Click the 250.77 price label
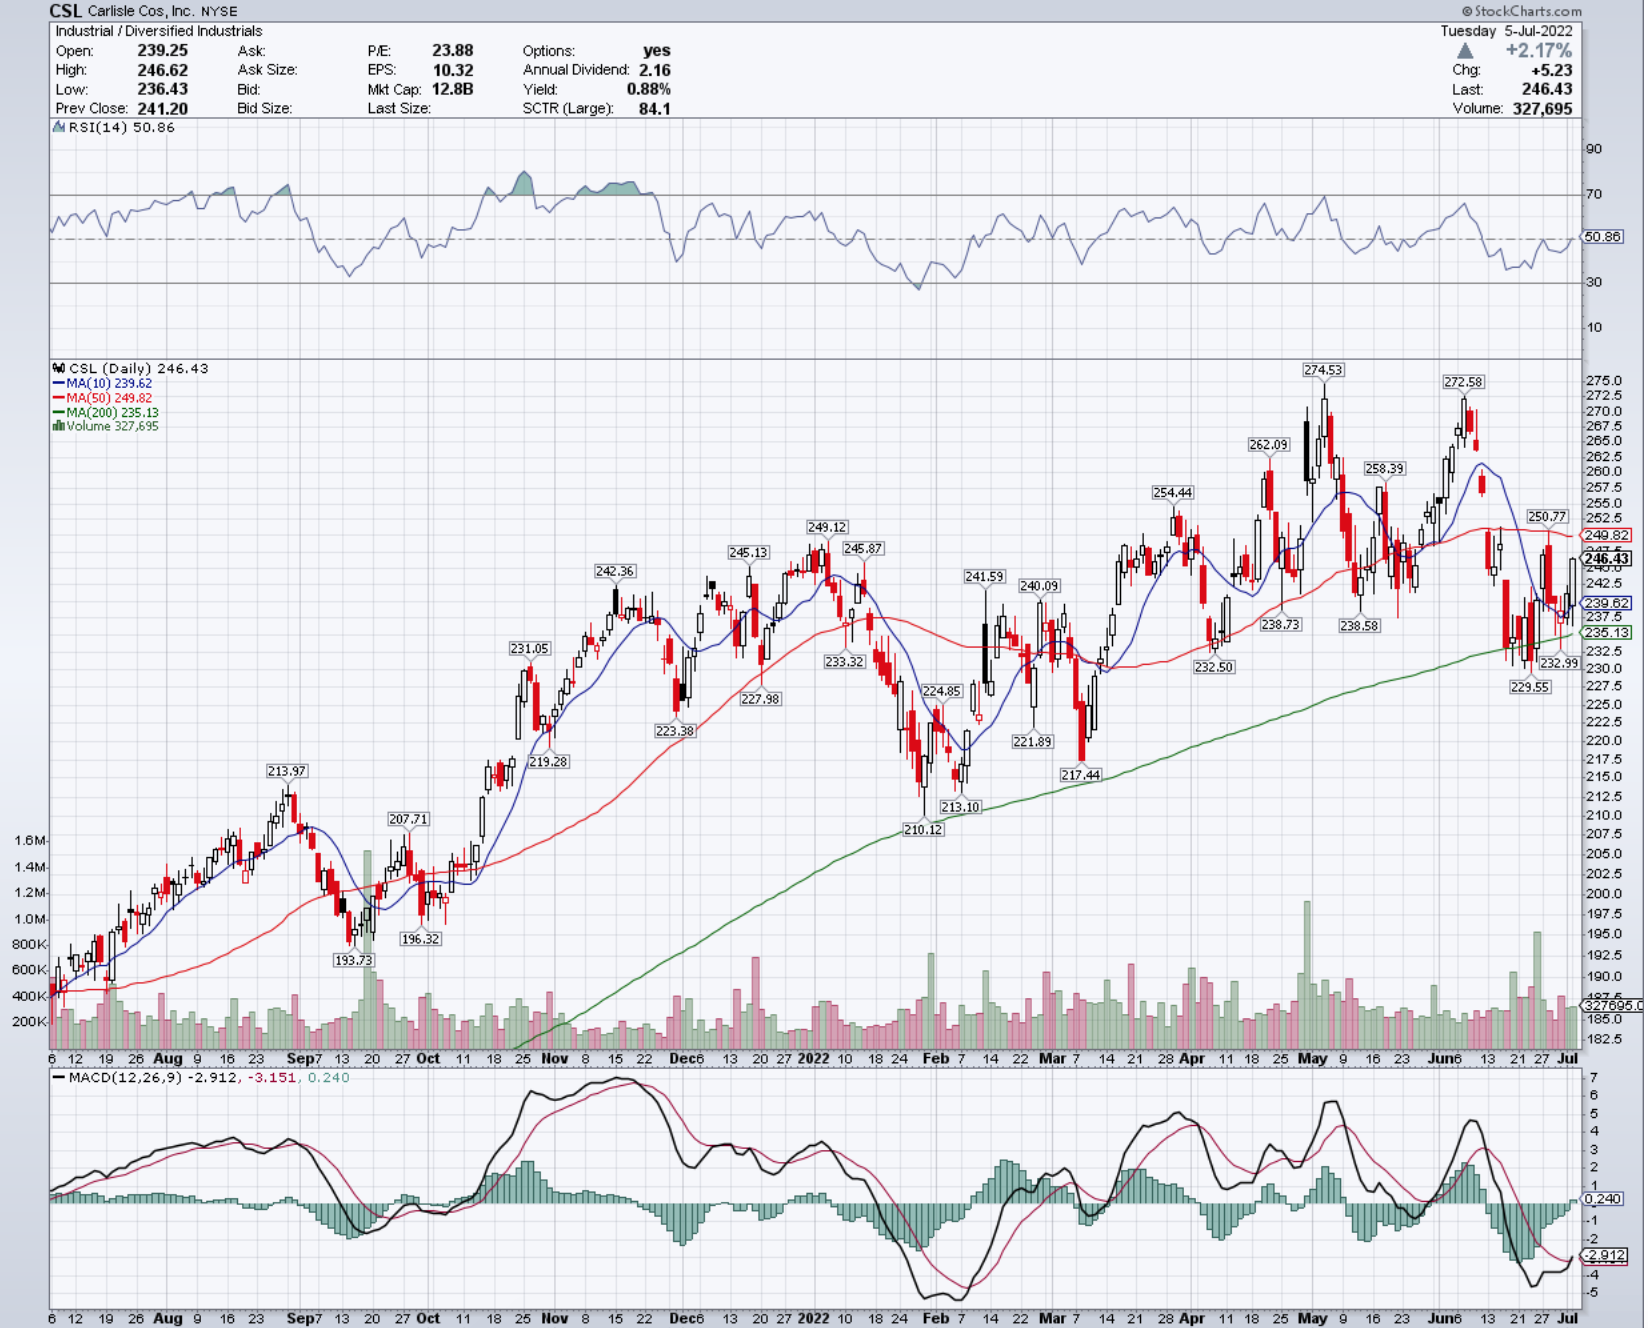1648x1328 pixels. tap(1547, 517)
